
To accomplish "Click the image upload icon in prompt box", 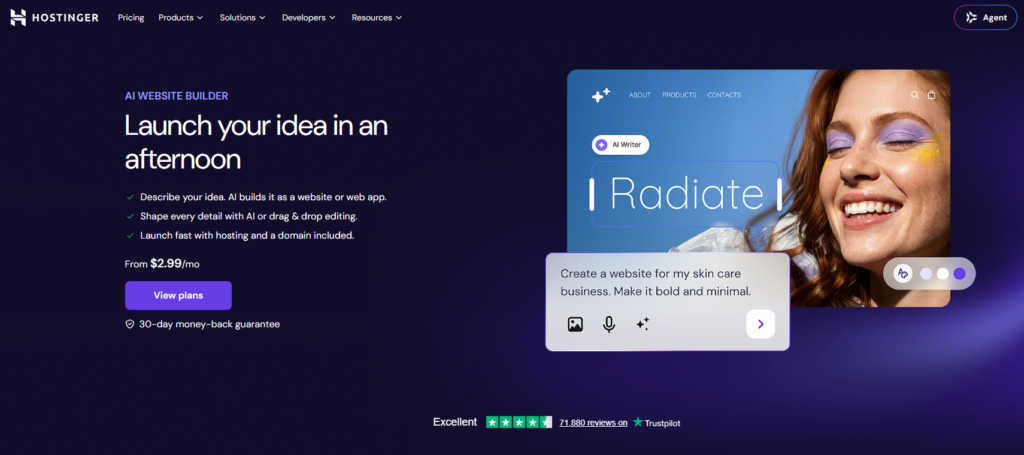I will (575, 324).
